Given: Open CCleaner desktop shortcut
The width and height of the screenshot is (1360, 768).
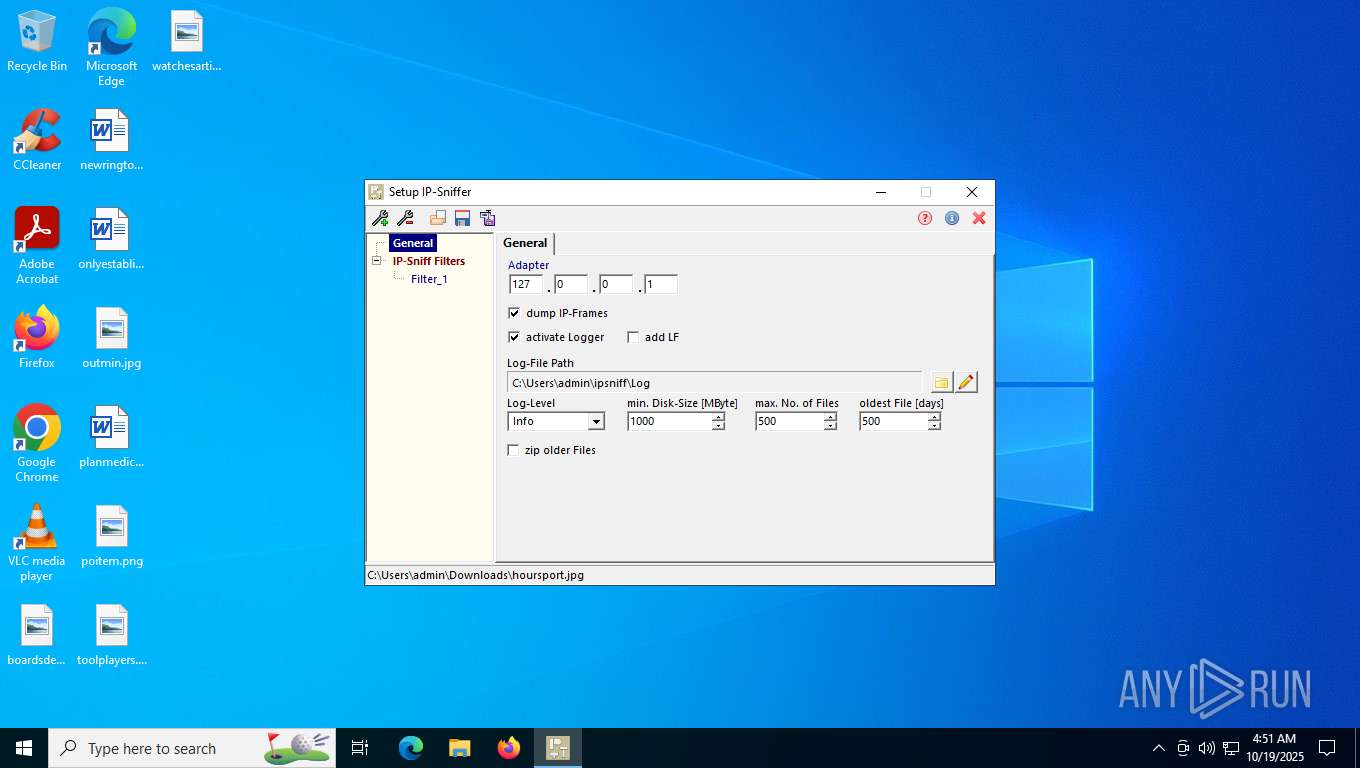Looking at the screenshot, I should (x=37, y=140).
